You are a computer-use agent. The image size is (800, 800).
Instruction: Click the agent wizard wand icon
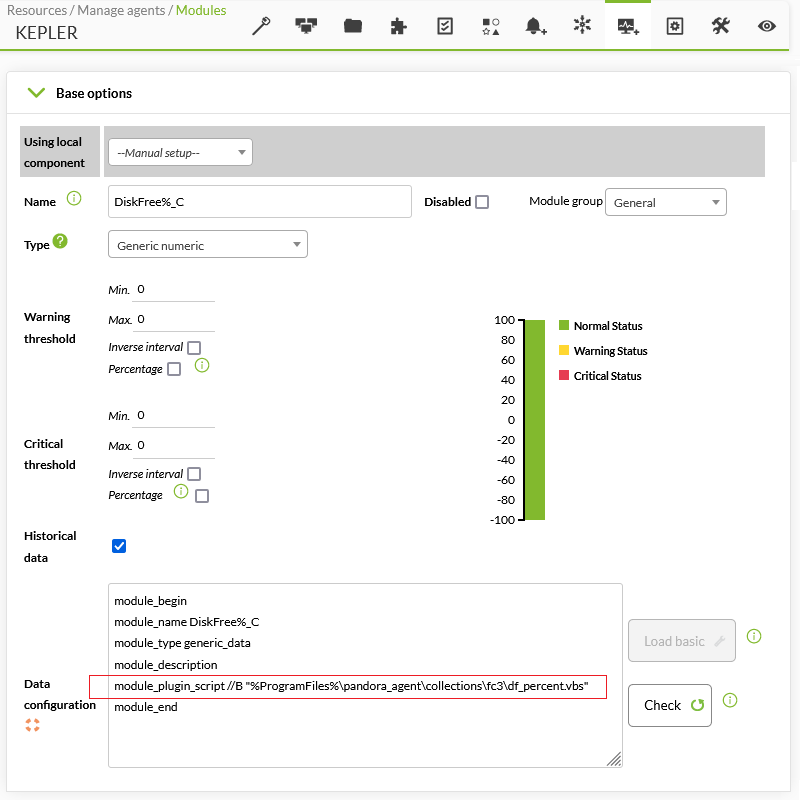[x=261, y=26]
